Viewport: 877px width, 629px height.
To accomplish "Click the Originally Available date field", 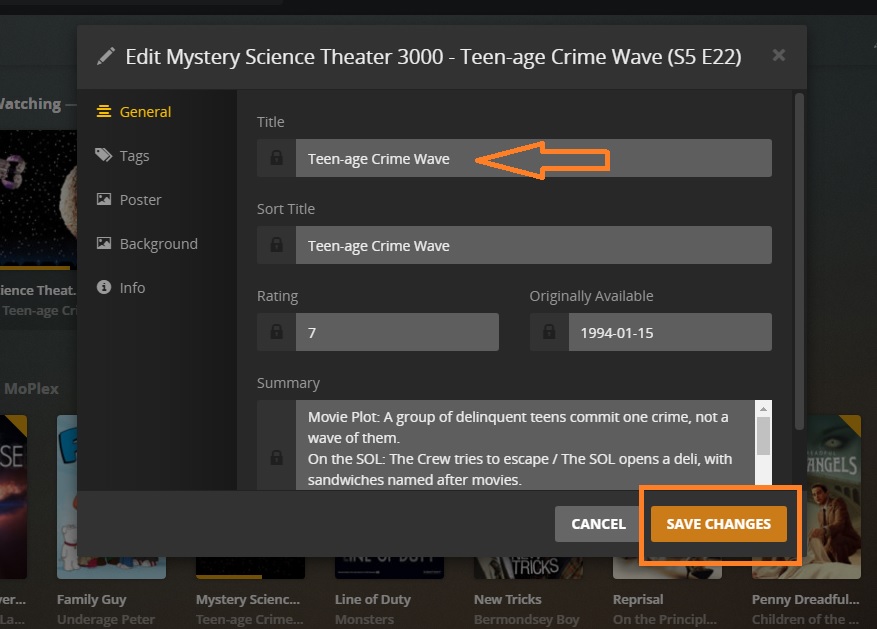I will pyautogui.click(x=670, y=332).
